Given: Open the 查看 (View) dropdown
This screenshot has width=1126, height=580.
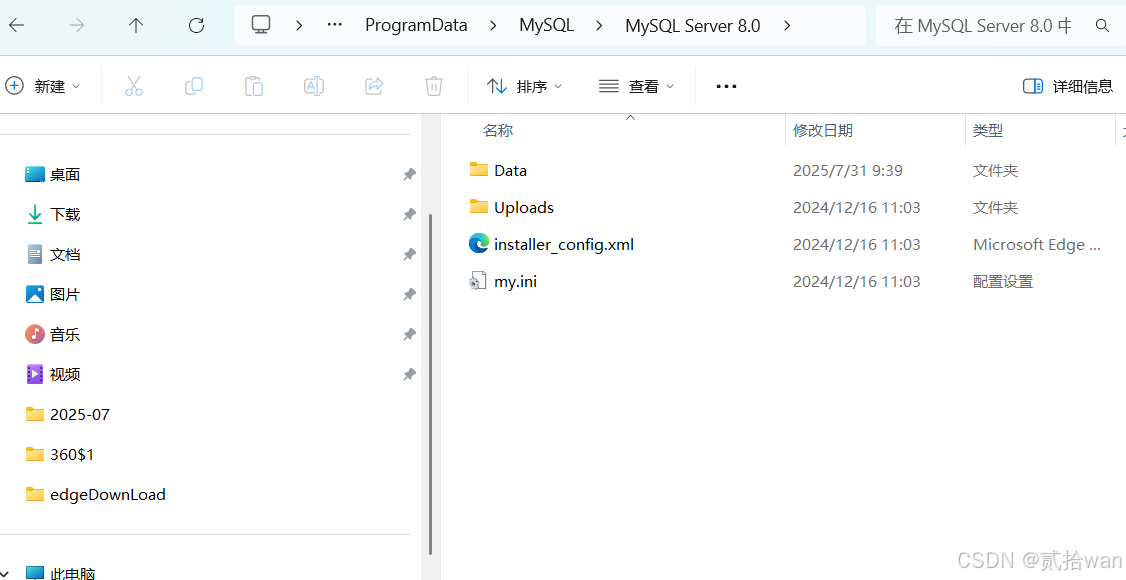Looking at the screenshot, I should coord(636,86).
